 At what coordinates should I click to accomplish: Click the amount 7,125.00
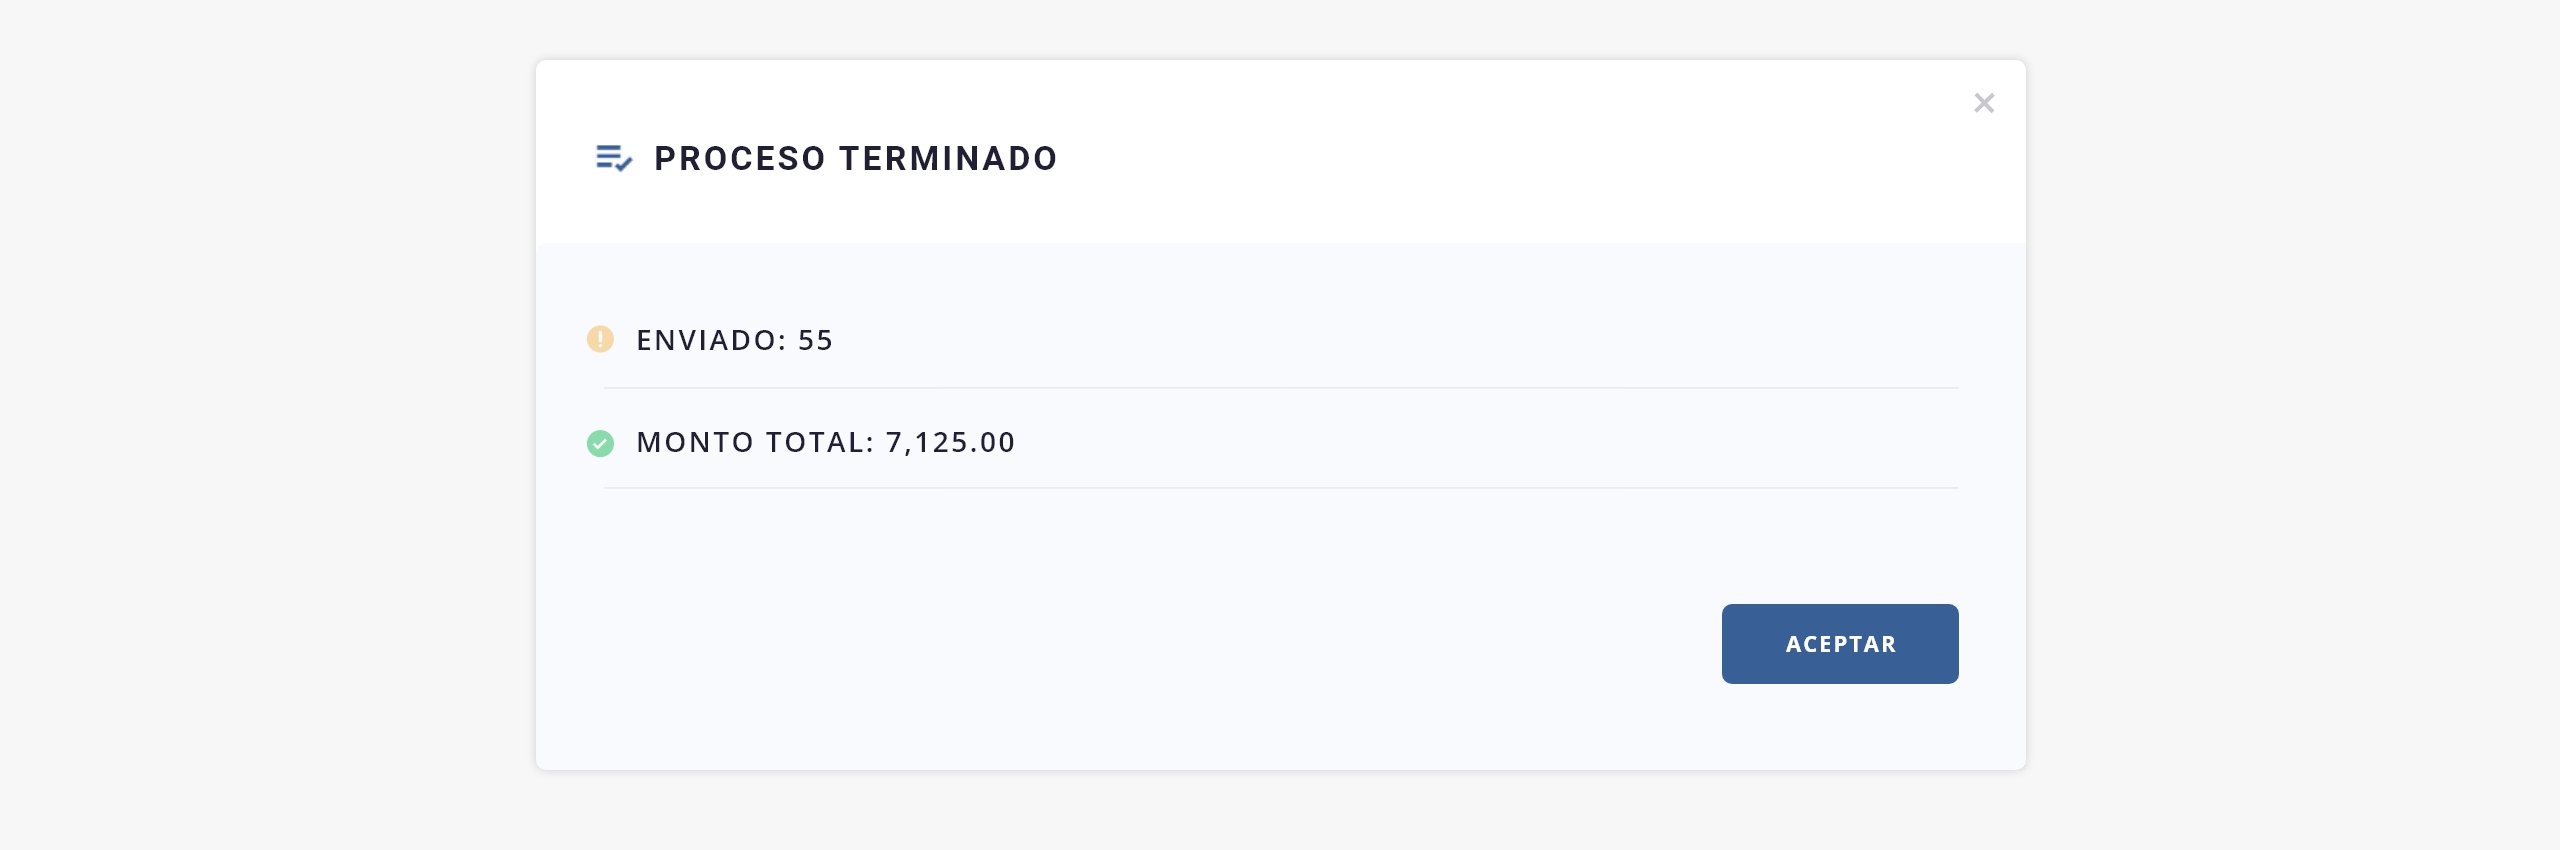951,442
